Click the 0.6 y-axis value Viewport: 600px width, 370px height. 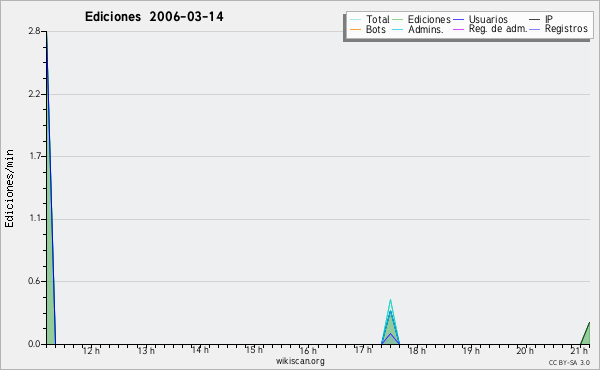[x=34, y=282]
